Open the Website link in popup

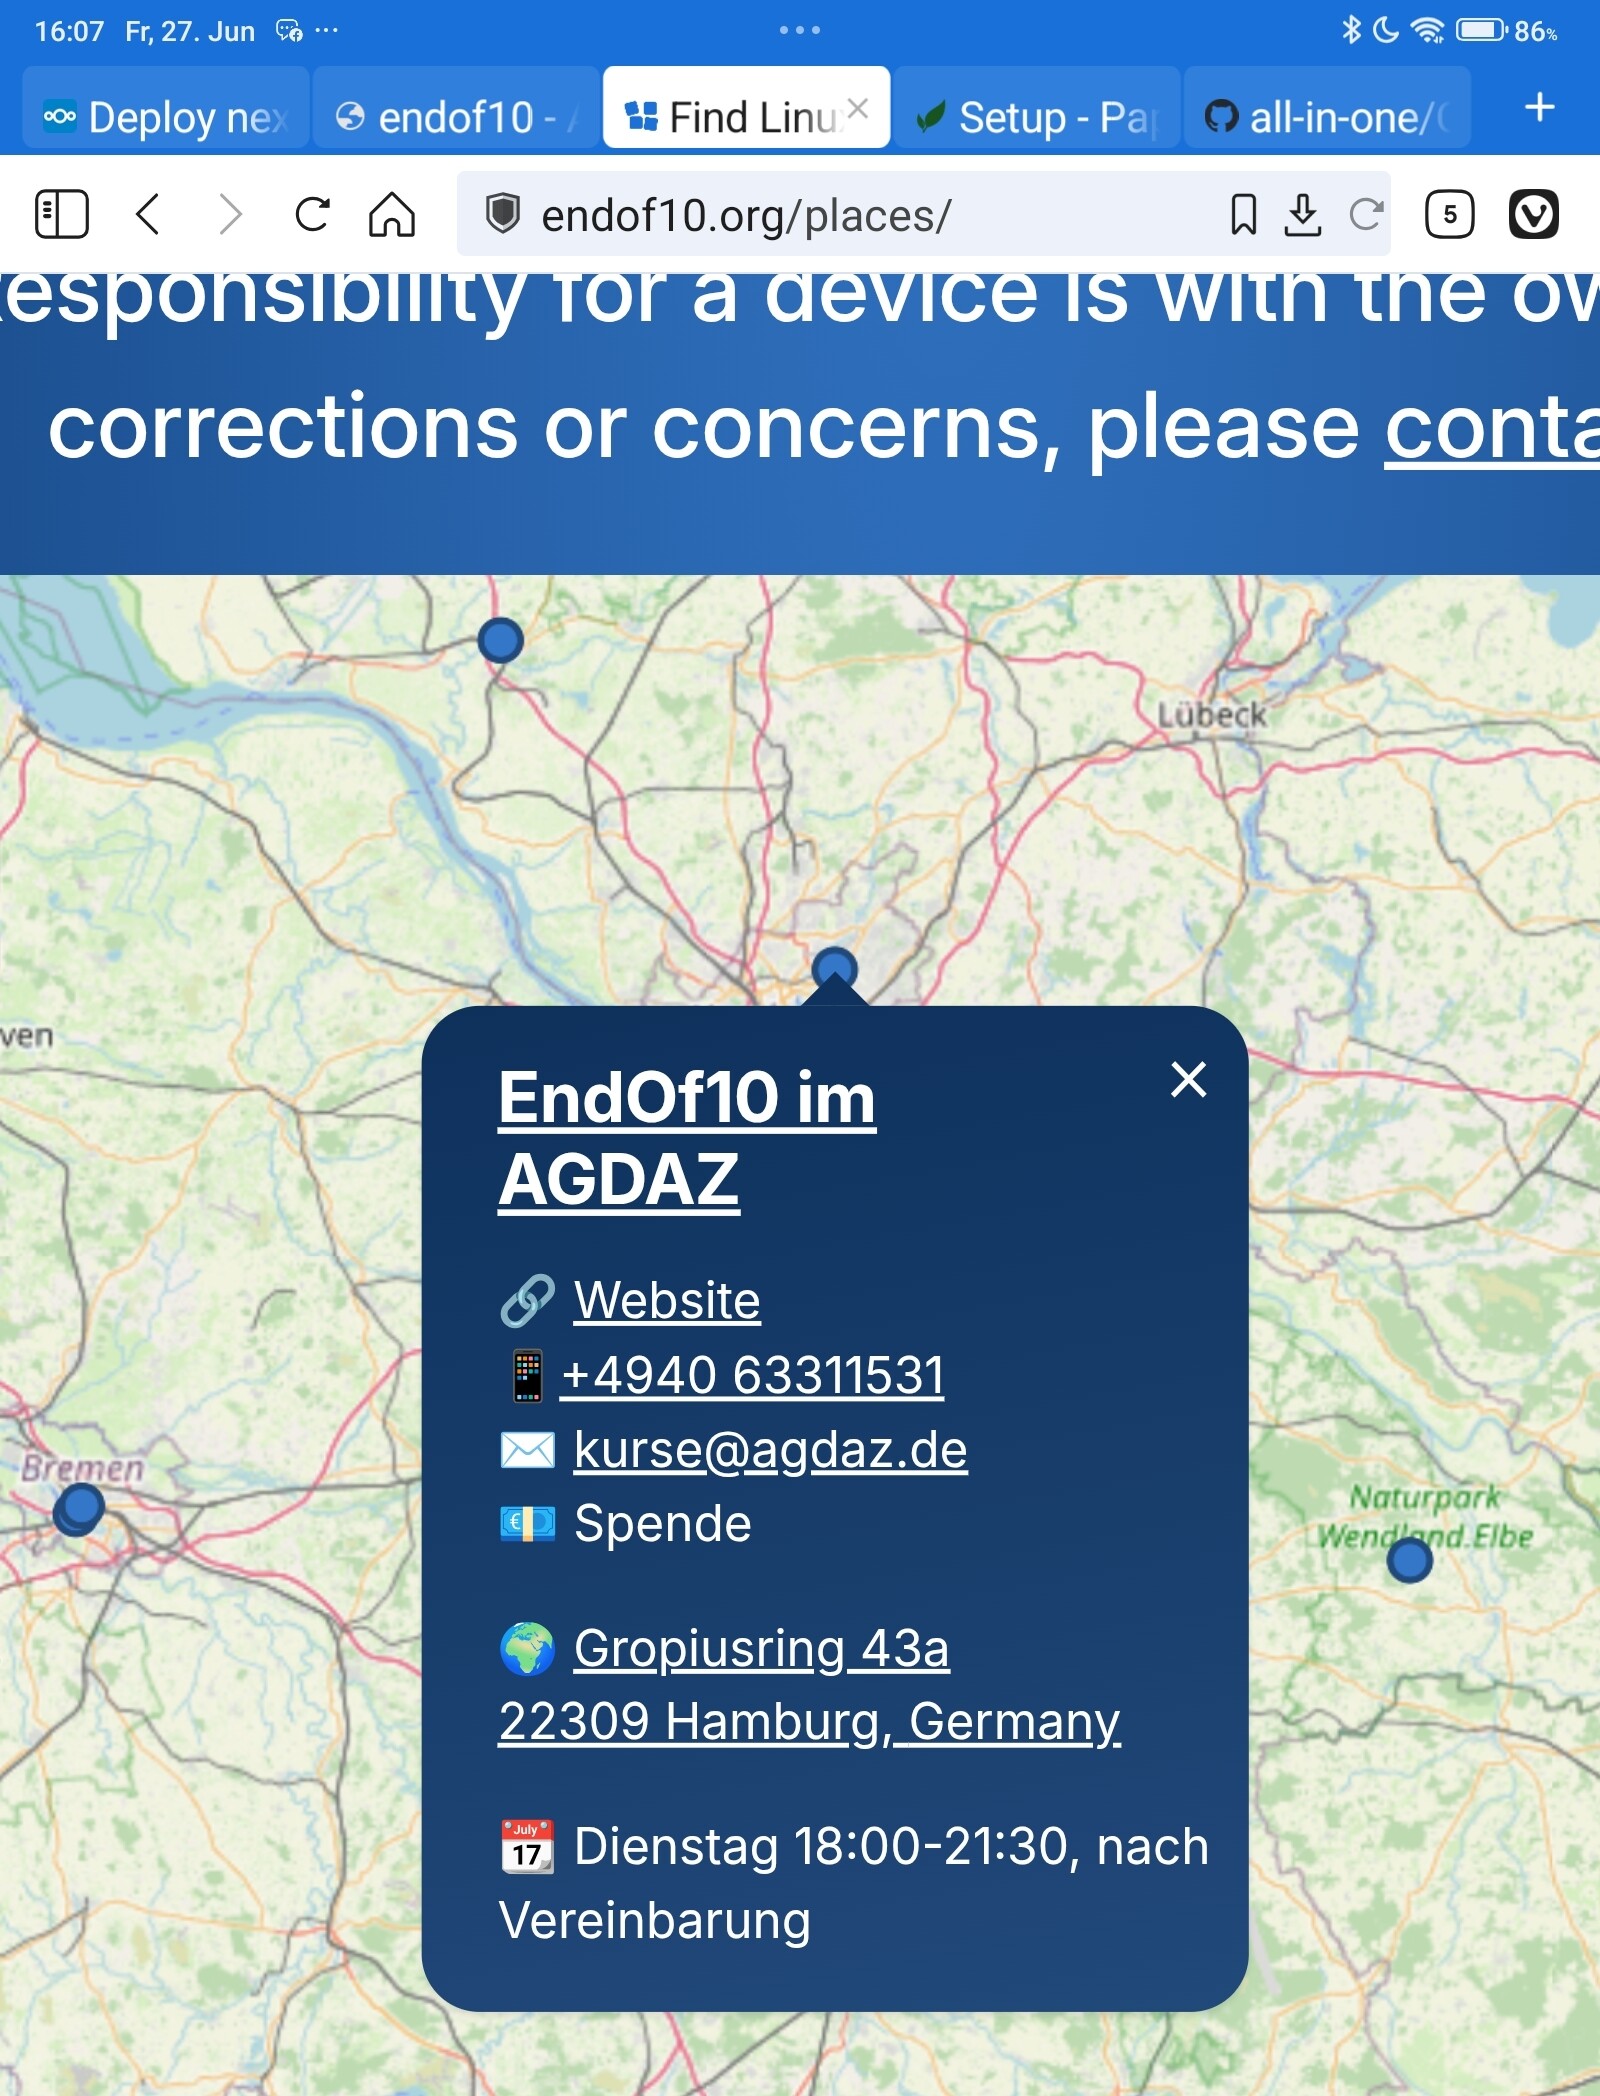click(667, 1300)
